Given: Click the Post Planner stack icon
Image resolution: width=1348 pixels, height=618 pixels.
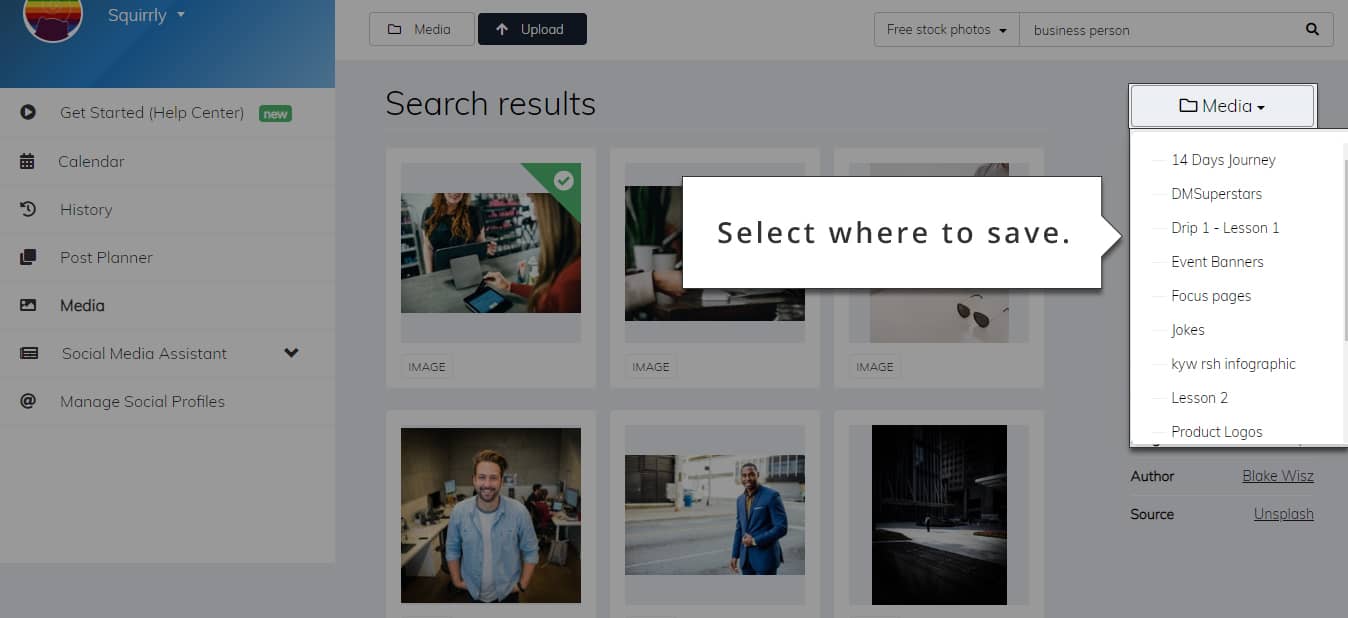Looking at the screenshot, I should [x=27, y=257].
